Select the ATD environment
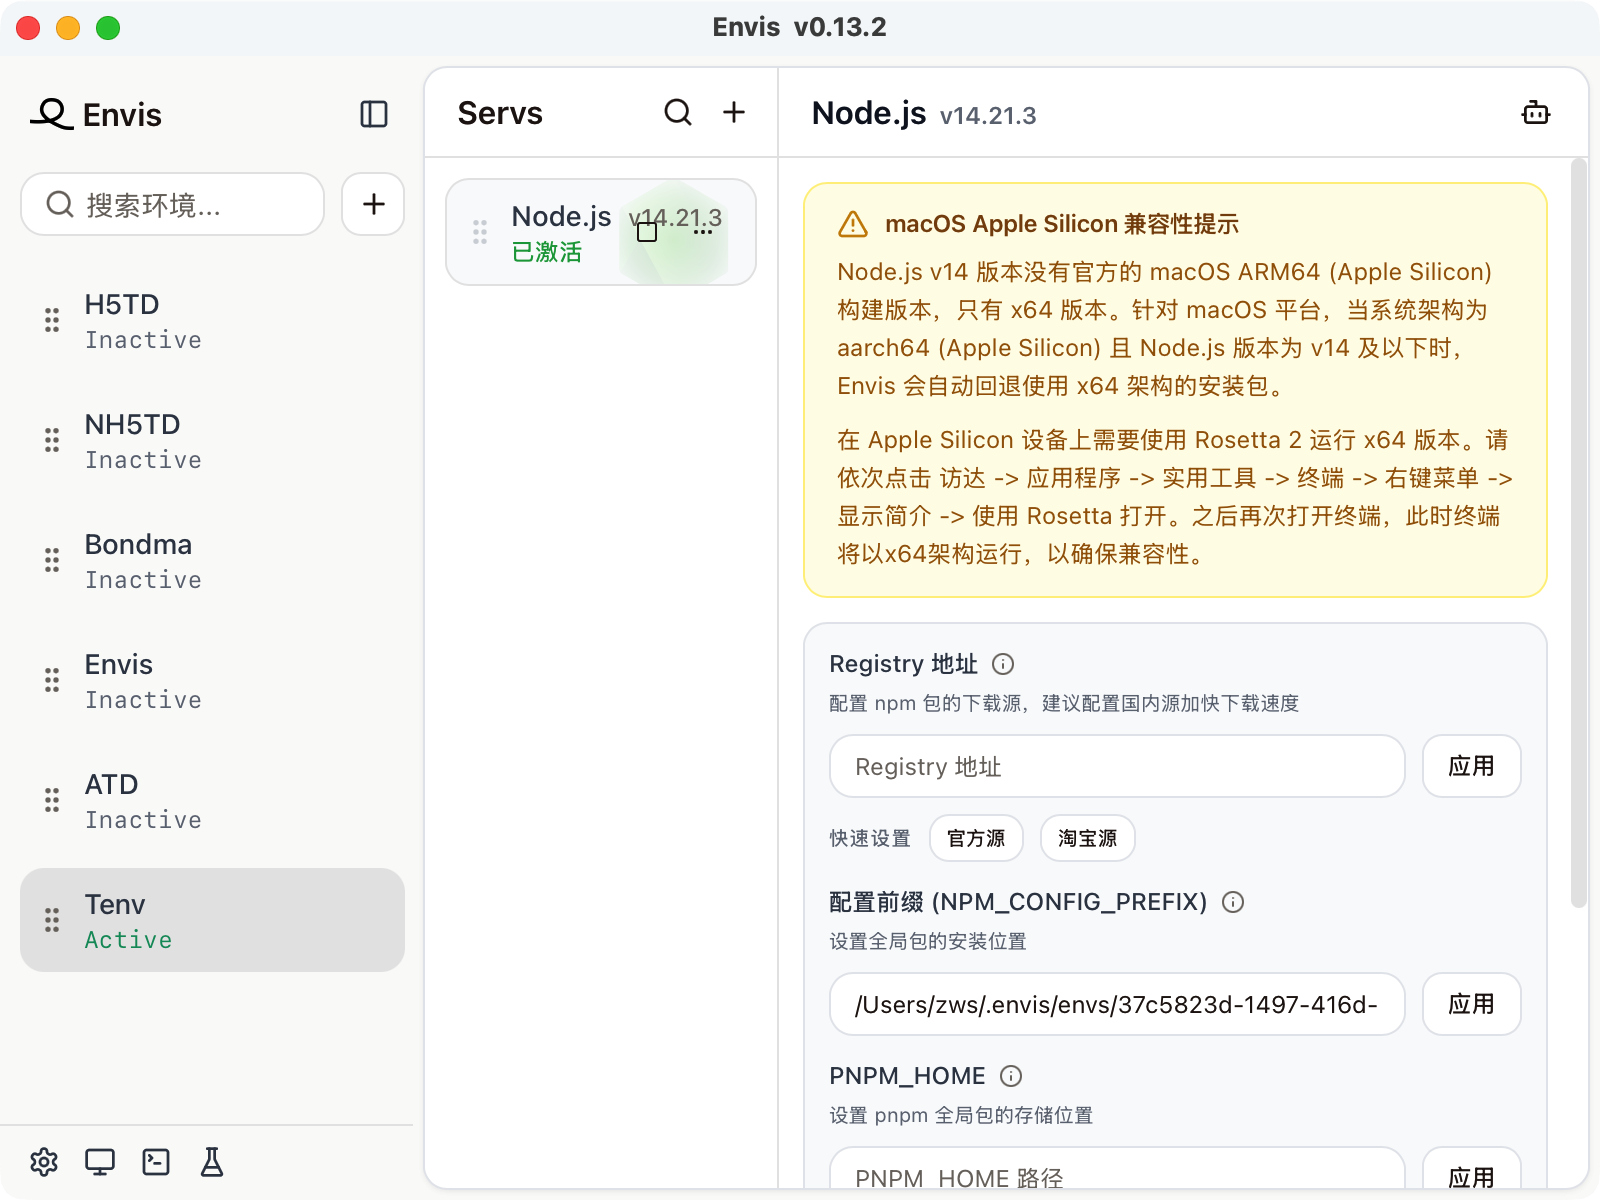Image resolution: width=1600 pixels, height=1200 pixels. pos(212,800)
